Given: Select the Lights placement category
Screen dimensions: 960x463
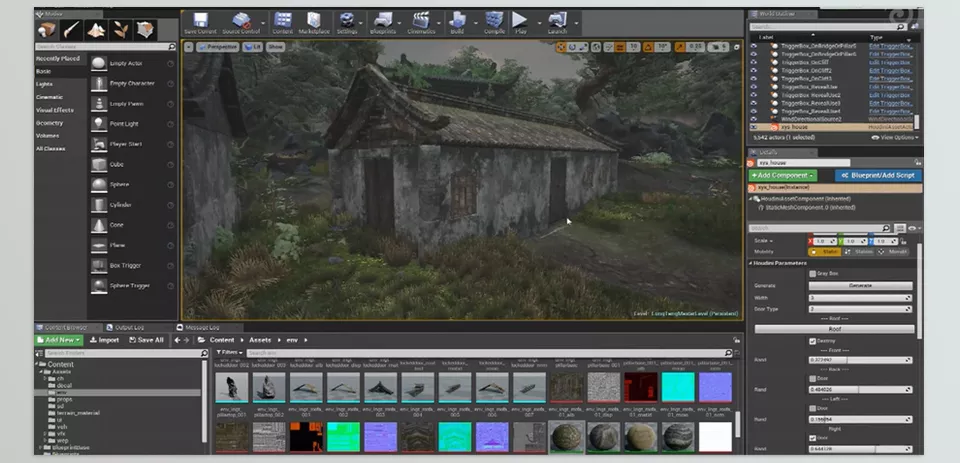Looking at the screenshot, I should click(x=44, y=84).
